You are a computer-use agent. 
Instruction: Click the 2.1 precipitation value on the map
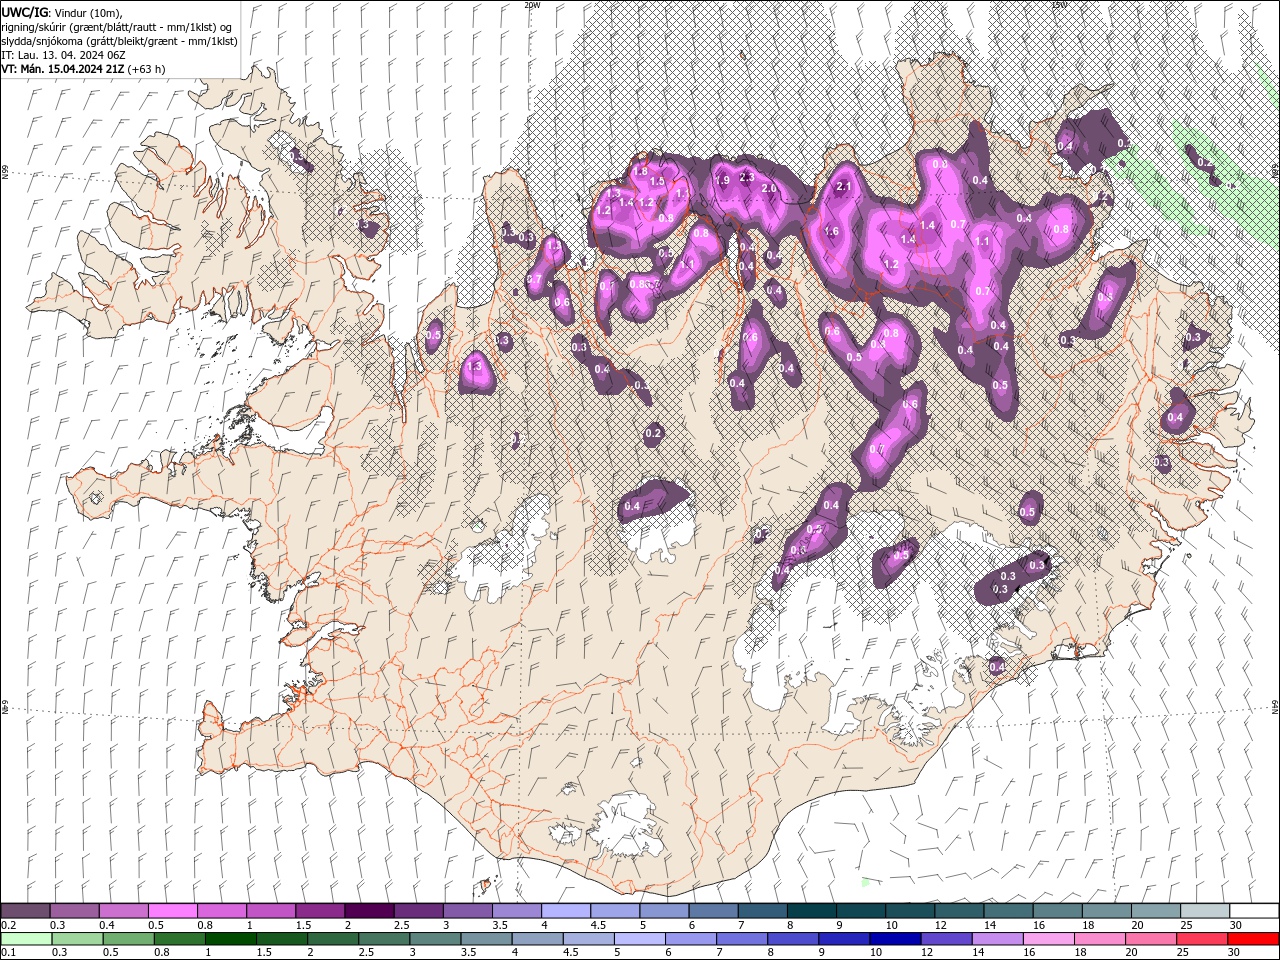coord(843,186)
